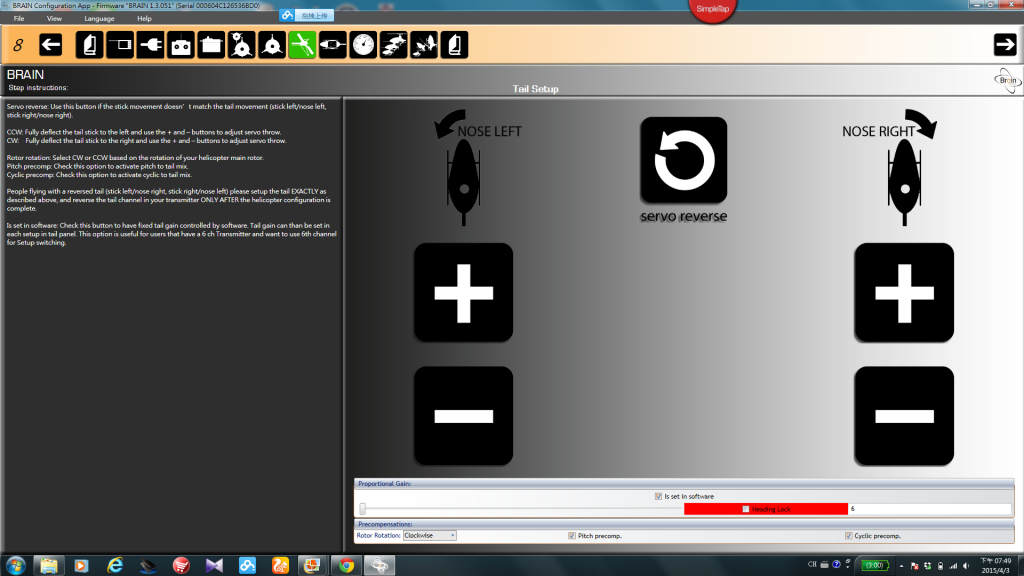Select the rectangle unit-mounting step icon
The image size is (1024, 576).
pyautogui.click(x=120, y=45)
